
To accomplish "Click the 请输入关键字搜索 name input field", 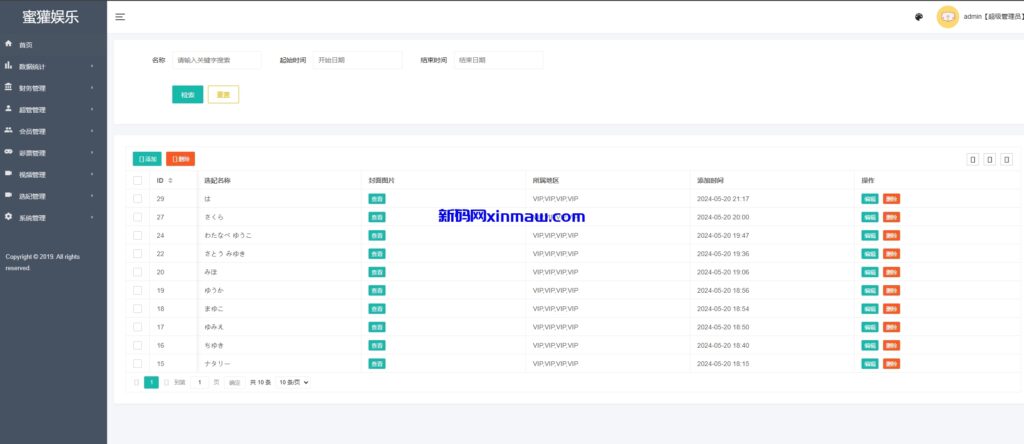I will [216, 60].
